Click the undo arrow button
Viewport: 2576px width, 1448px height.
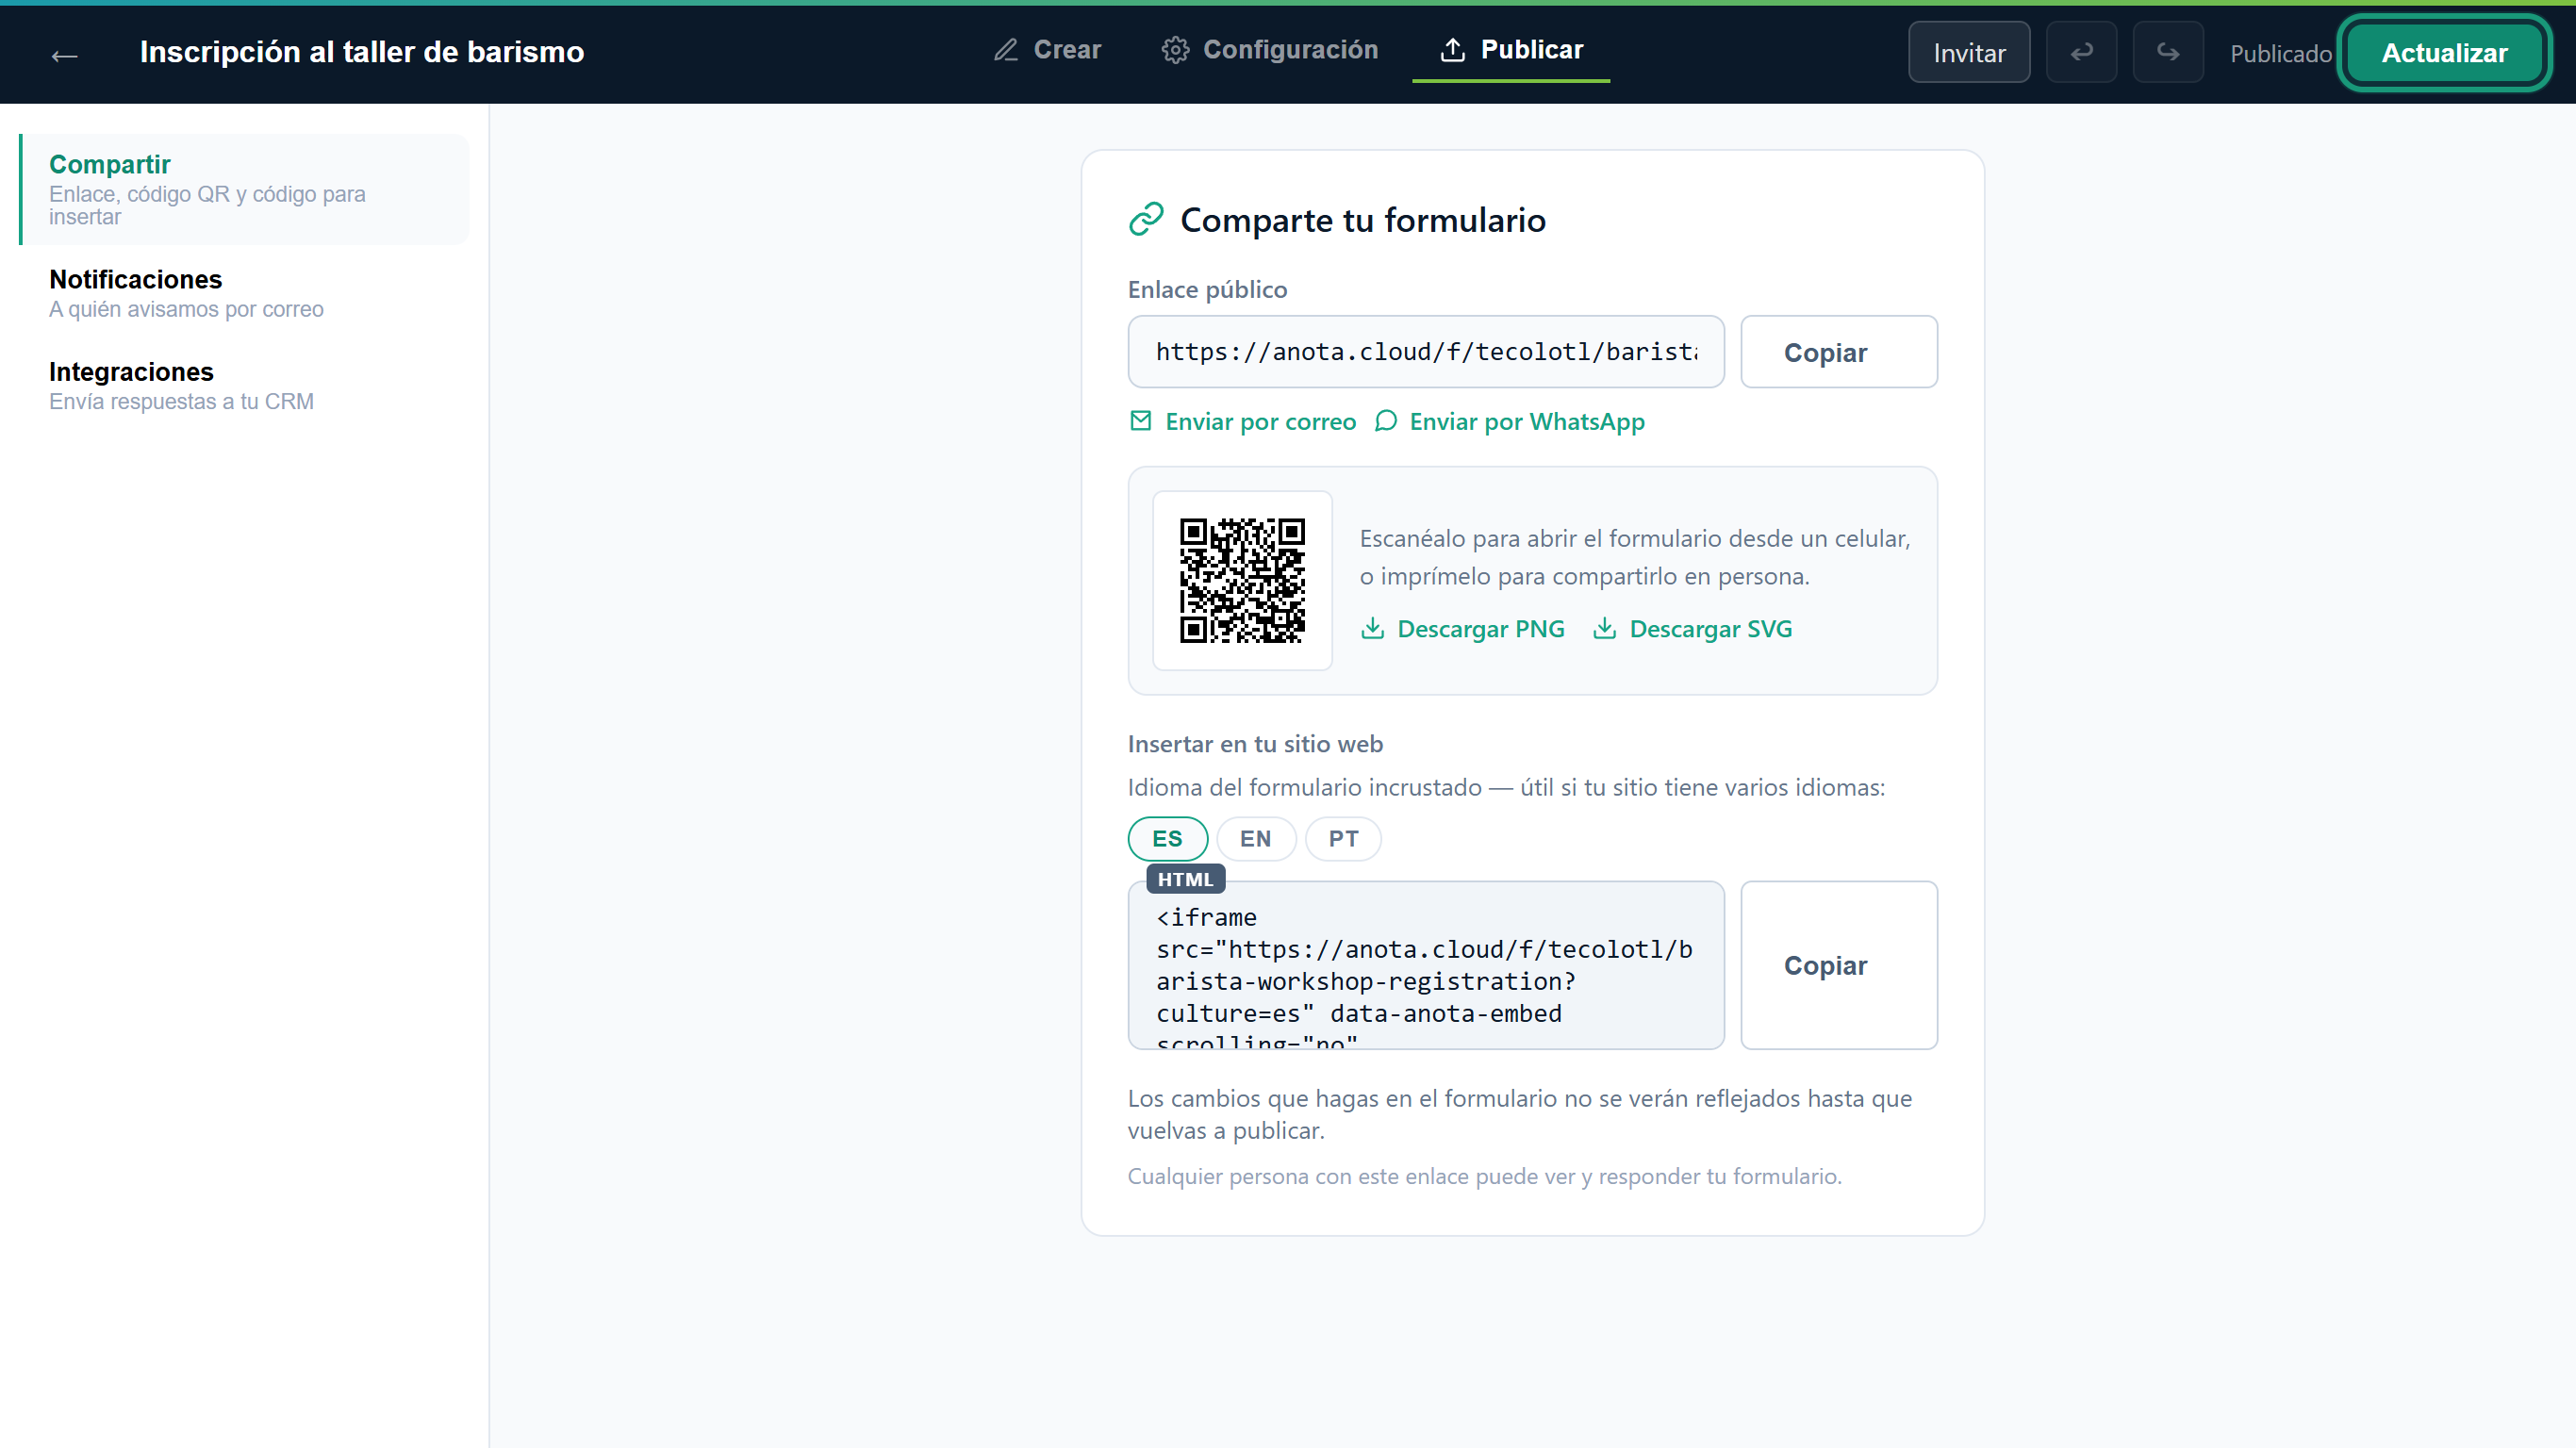pos(2081,53)
